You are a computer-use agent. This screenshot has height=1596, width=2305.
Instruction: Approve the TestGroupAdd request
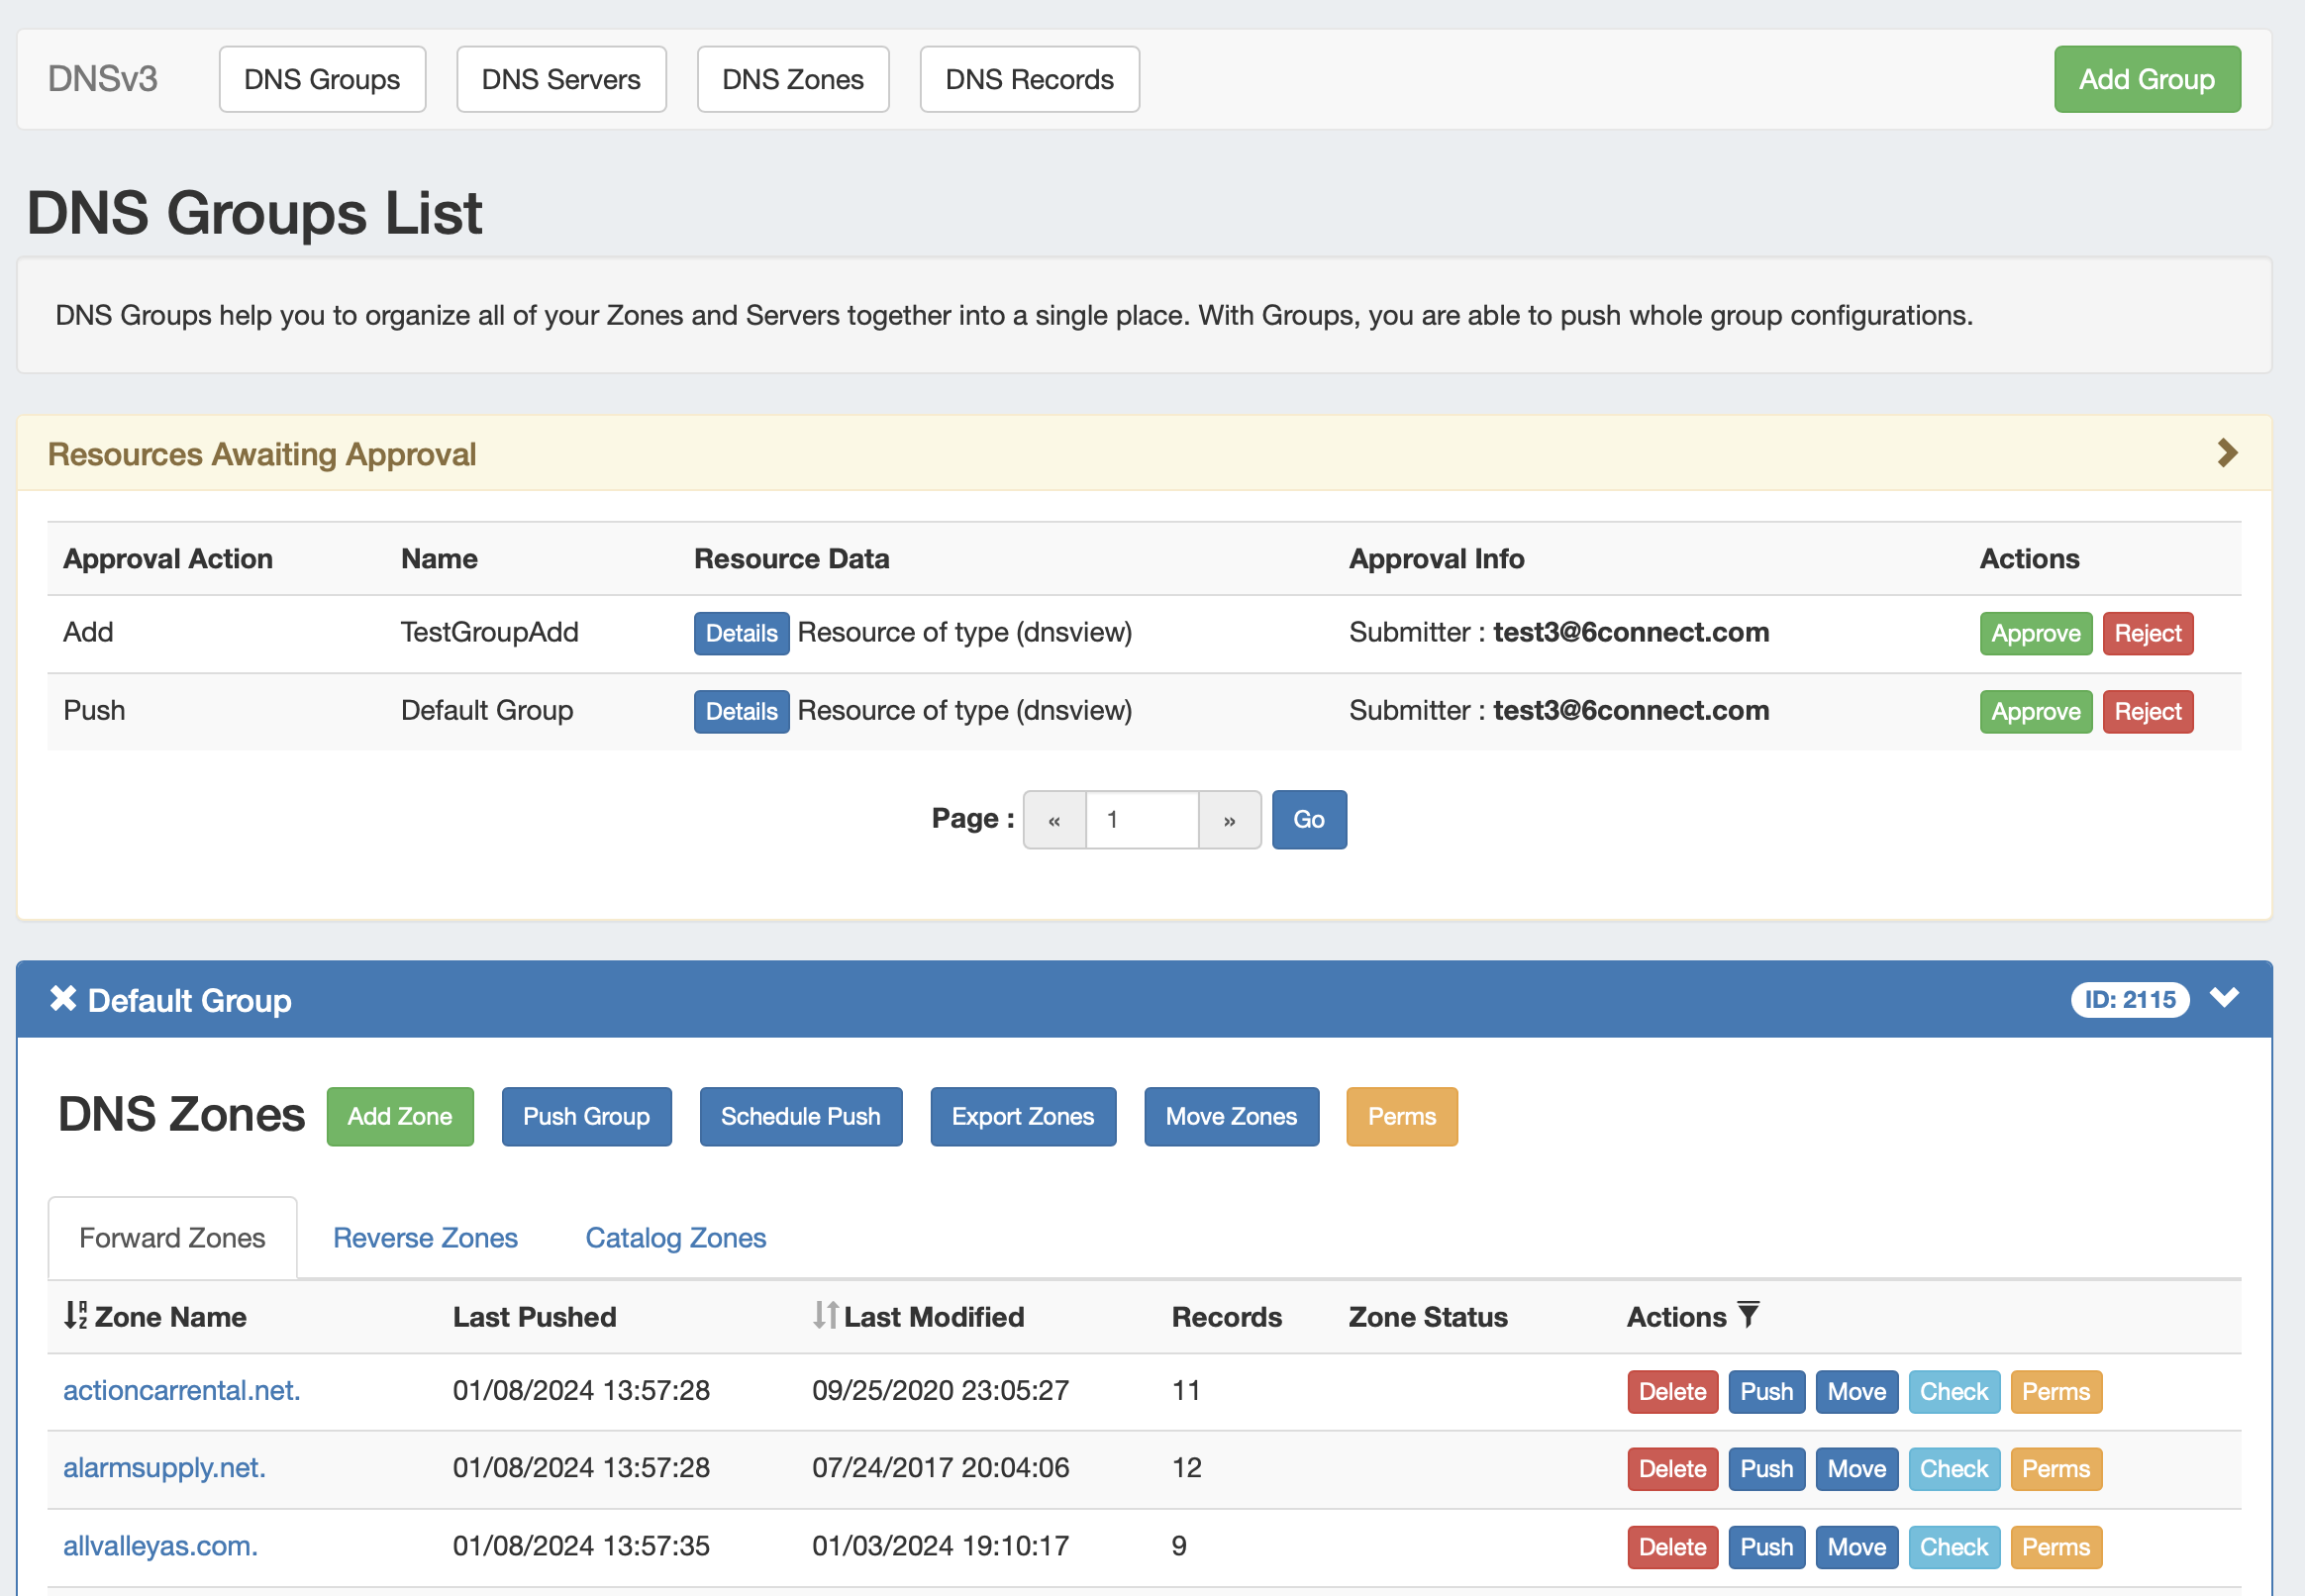[2035, 633]
